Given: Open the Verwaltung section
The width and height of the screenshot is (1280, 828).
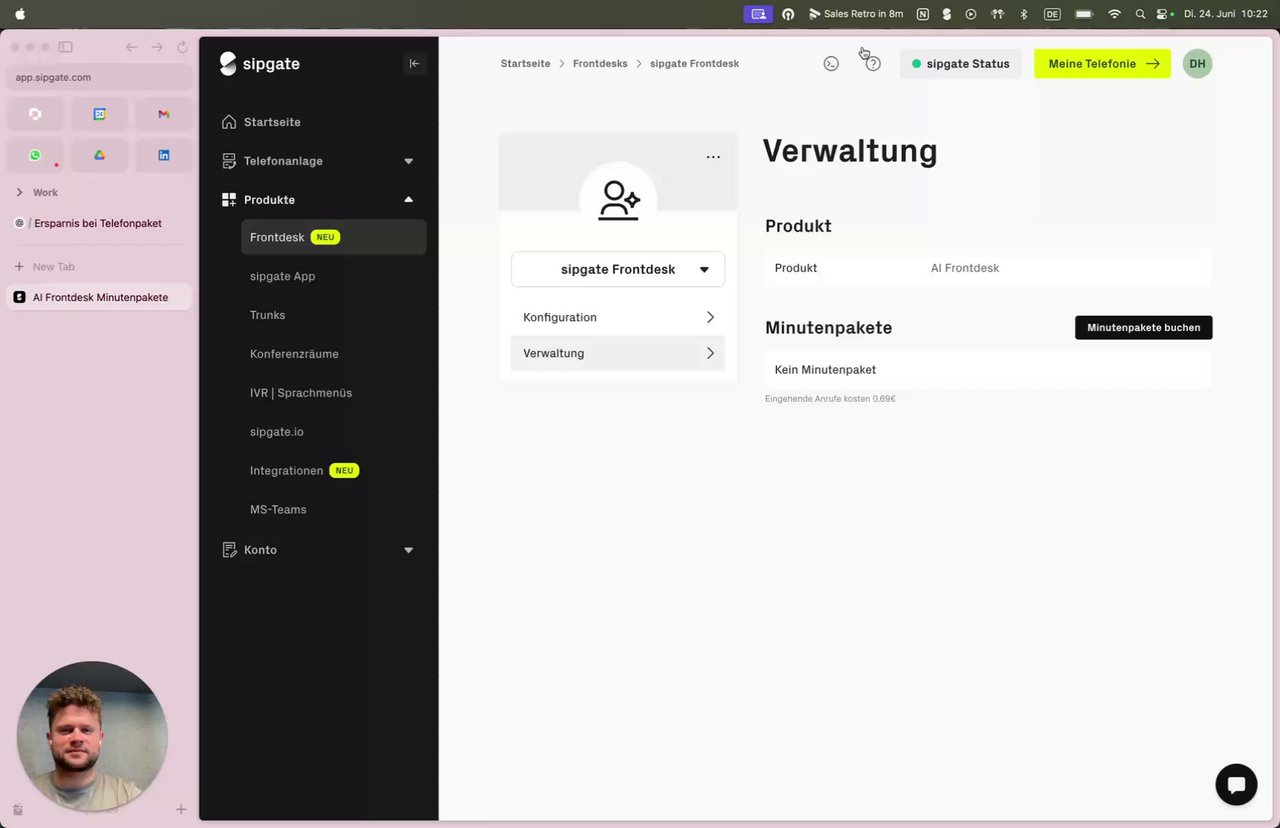Looking at the screenshot, I should pos(618,353).
